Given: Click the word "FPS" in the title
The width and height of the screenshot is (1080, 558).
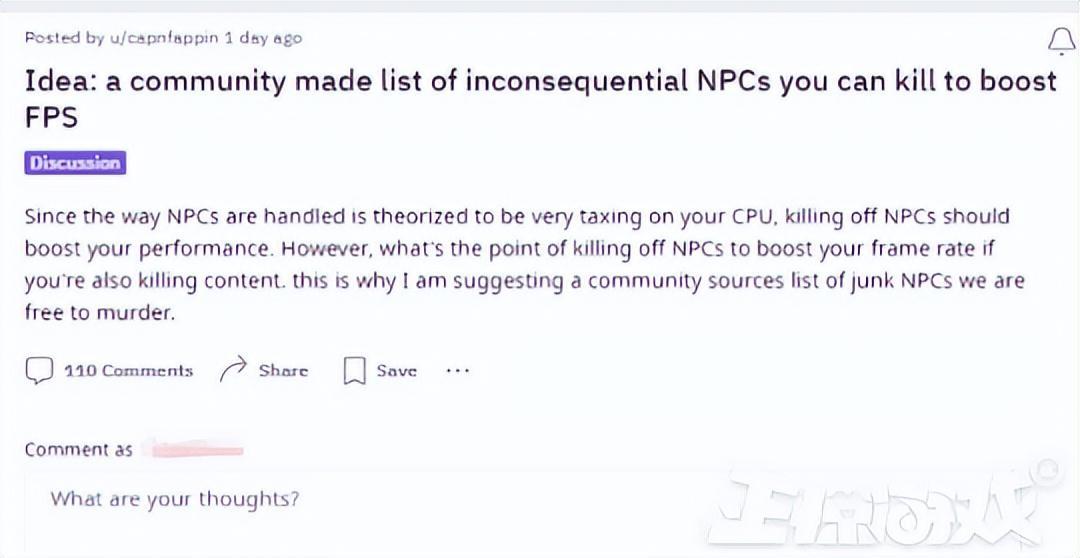Looking at the screenshot, I should pos(52,117).
